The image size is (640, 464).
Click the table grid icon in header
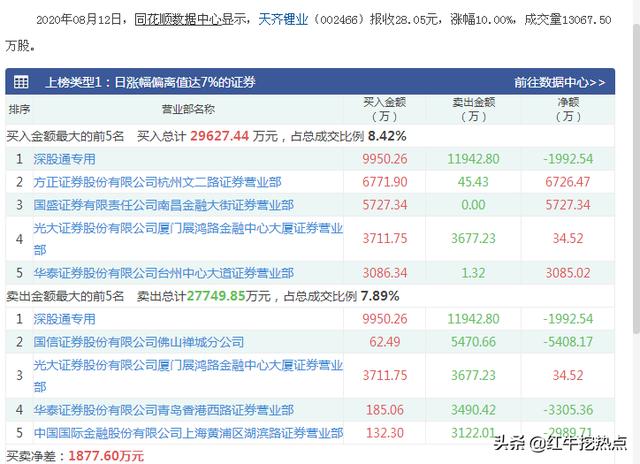click(21, 82)
